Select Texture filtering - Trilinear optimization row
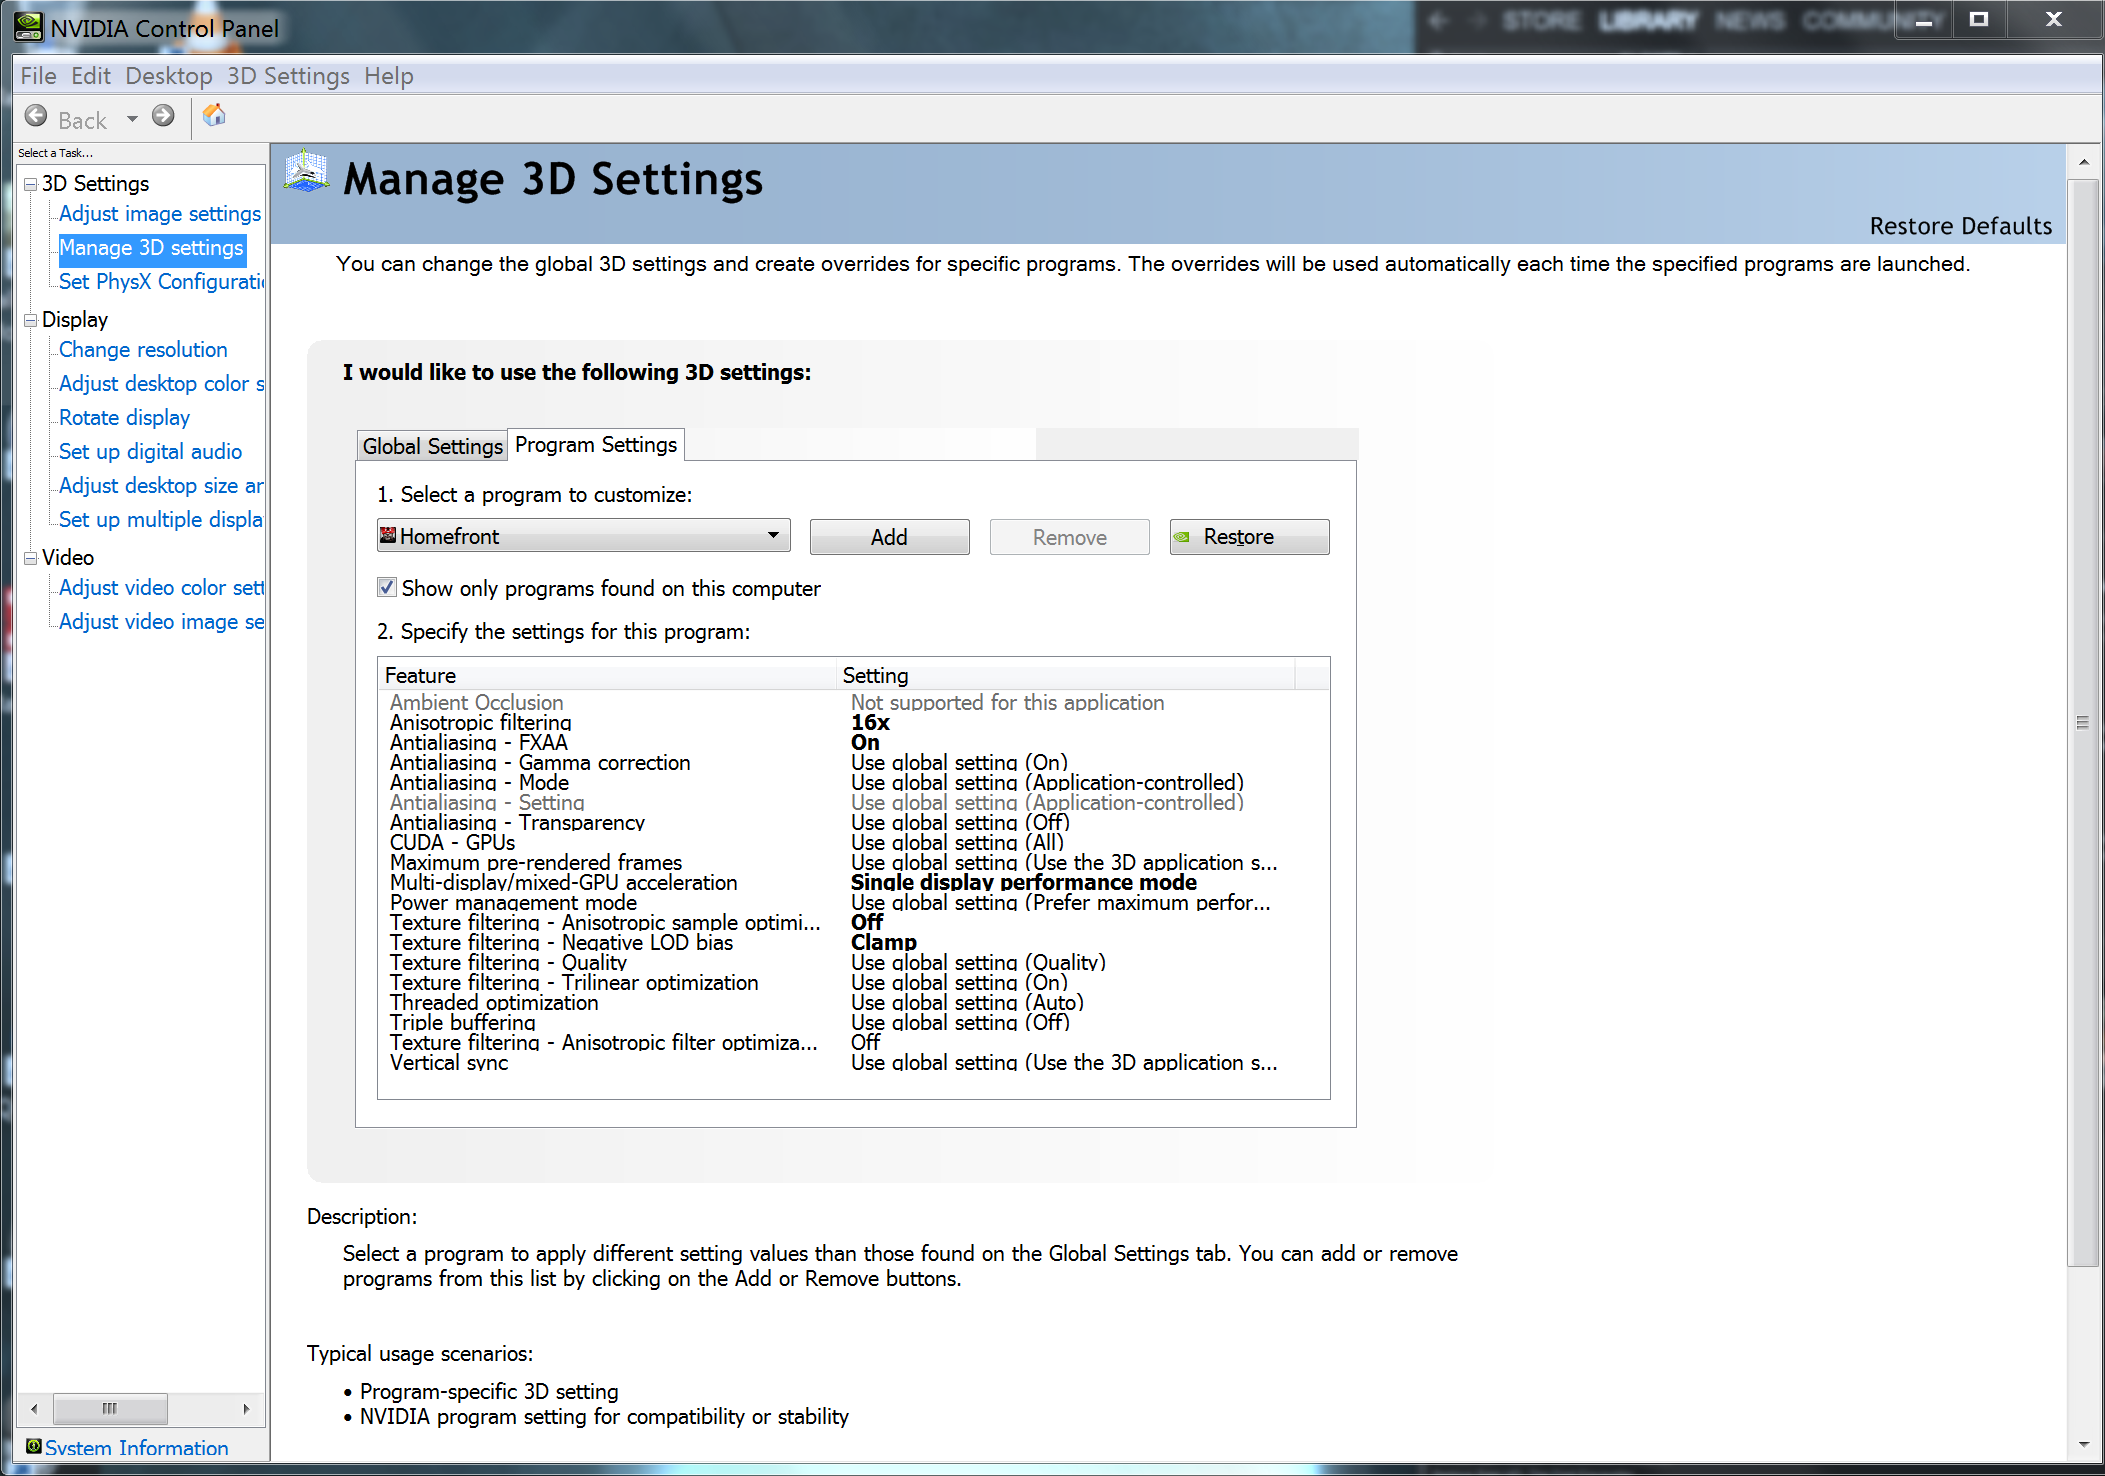Screen dimensions: 2105x1476 [853, 982]
